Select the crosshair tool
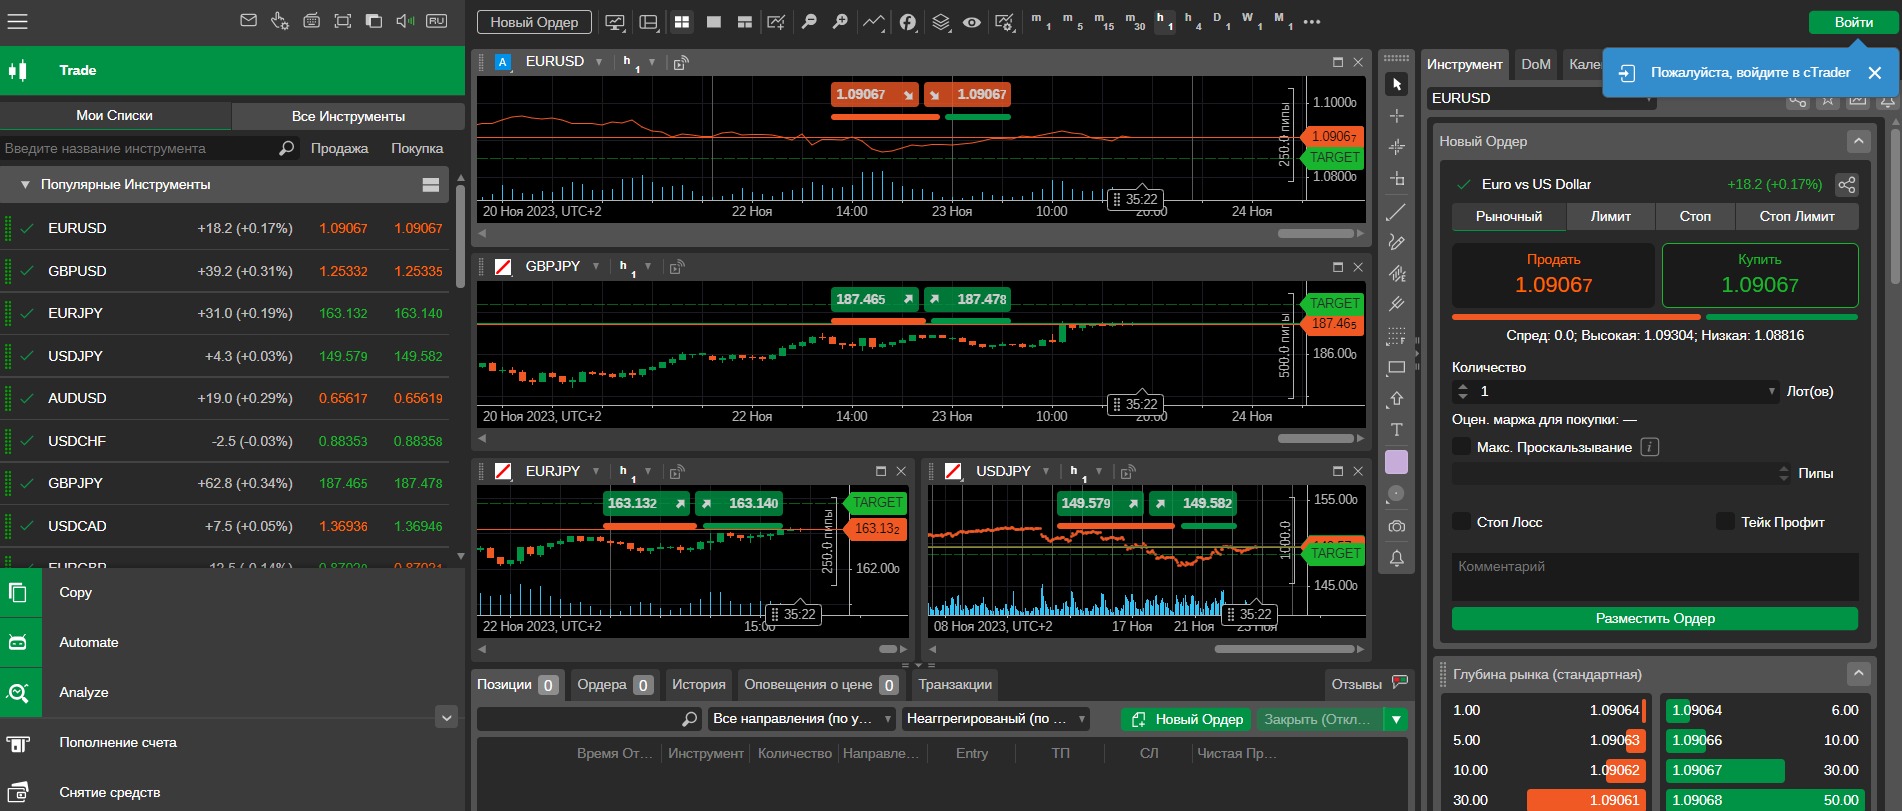The image size is (1902, 811). coord(1397,116)
